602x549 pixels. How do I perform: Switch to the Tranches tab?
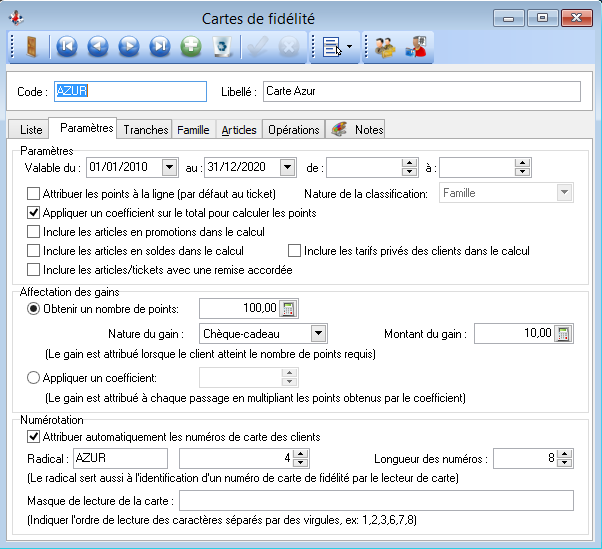145,130
